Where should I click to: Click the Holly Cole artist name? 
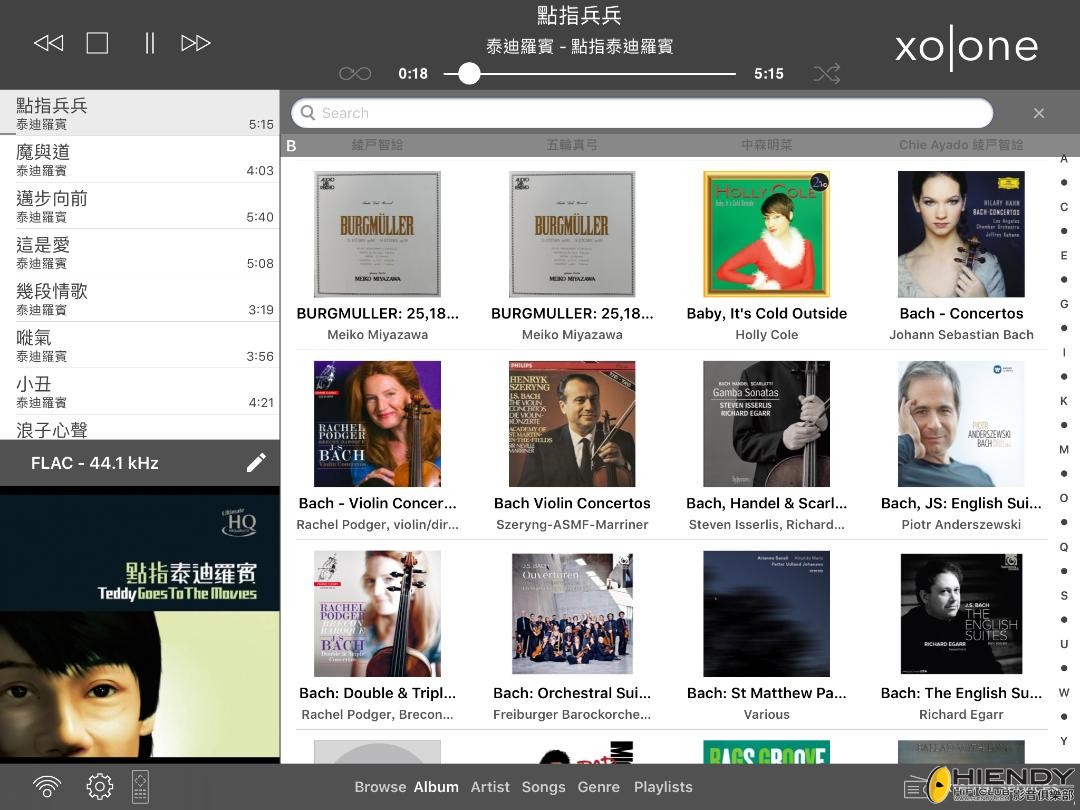click(x=767, y=335)
